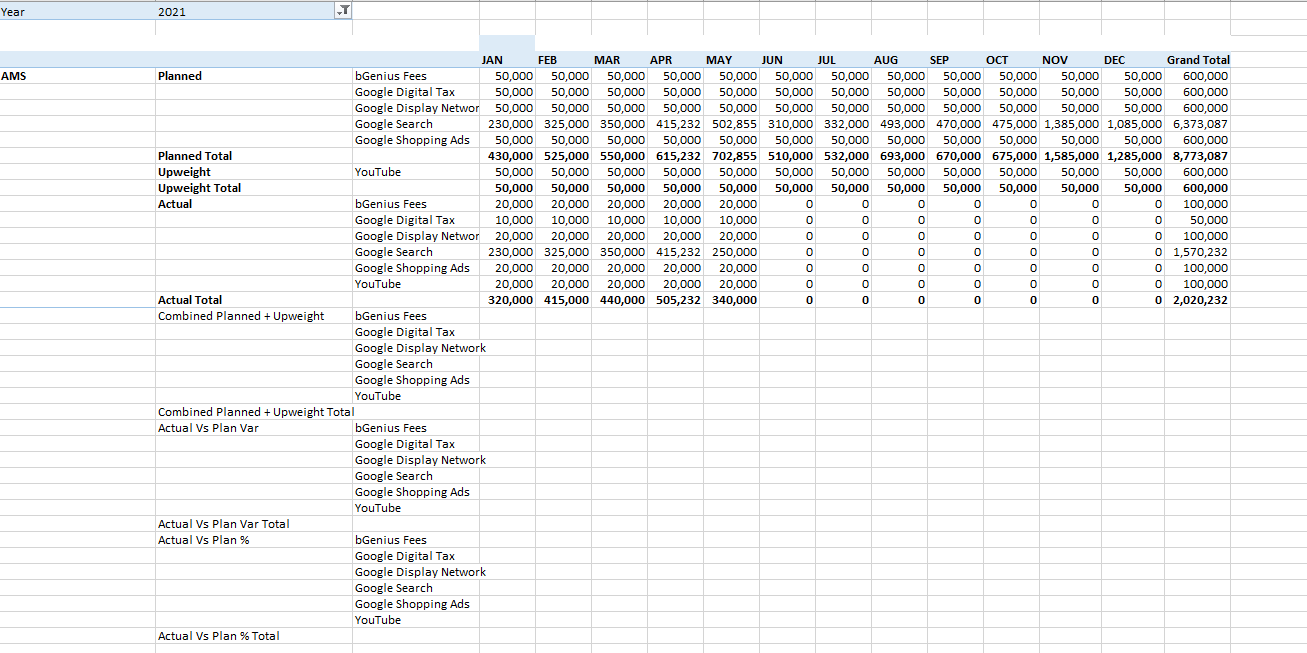This screenshot has height=653, width=1307.
Task: Select YouTube under Combined Planned + Upweight
Action: tap(378, 396)
